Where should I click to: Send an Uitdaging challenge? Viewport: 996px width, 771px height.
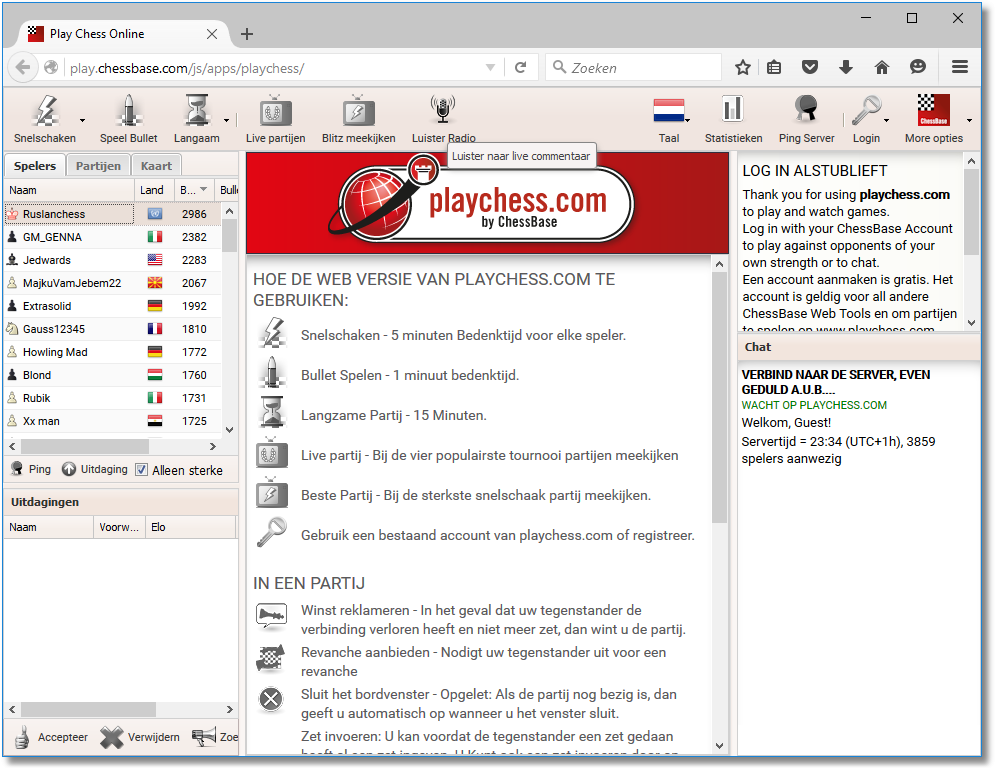point(94,470)
